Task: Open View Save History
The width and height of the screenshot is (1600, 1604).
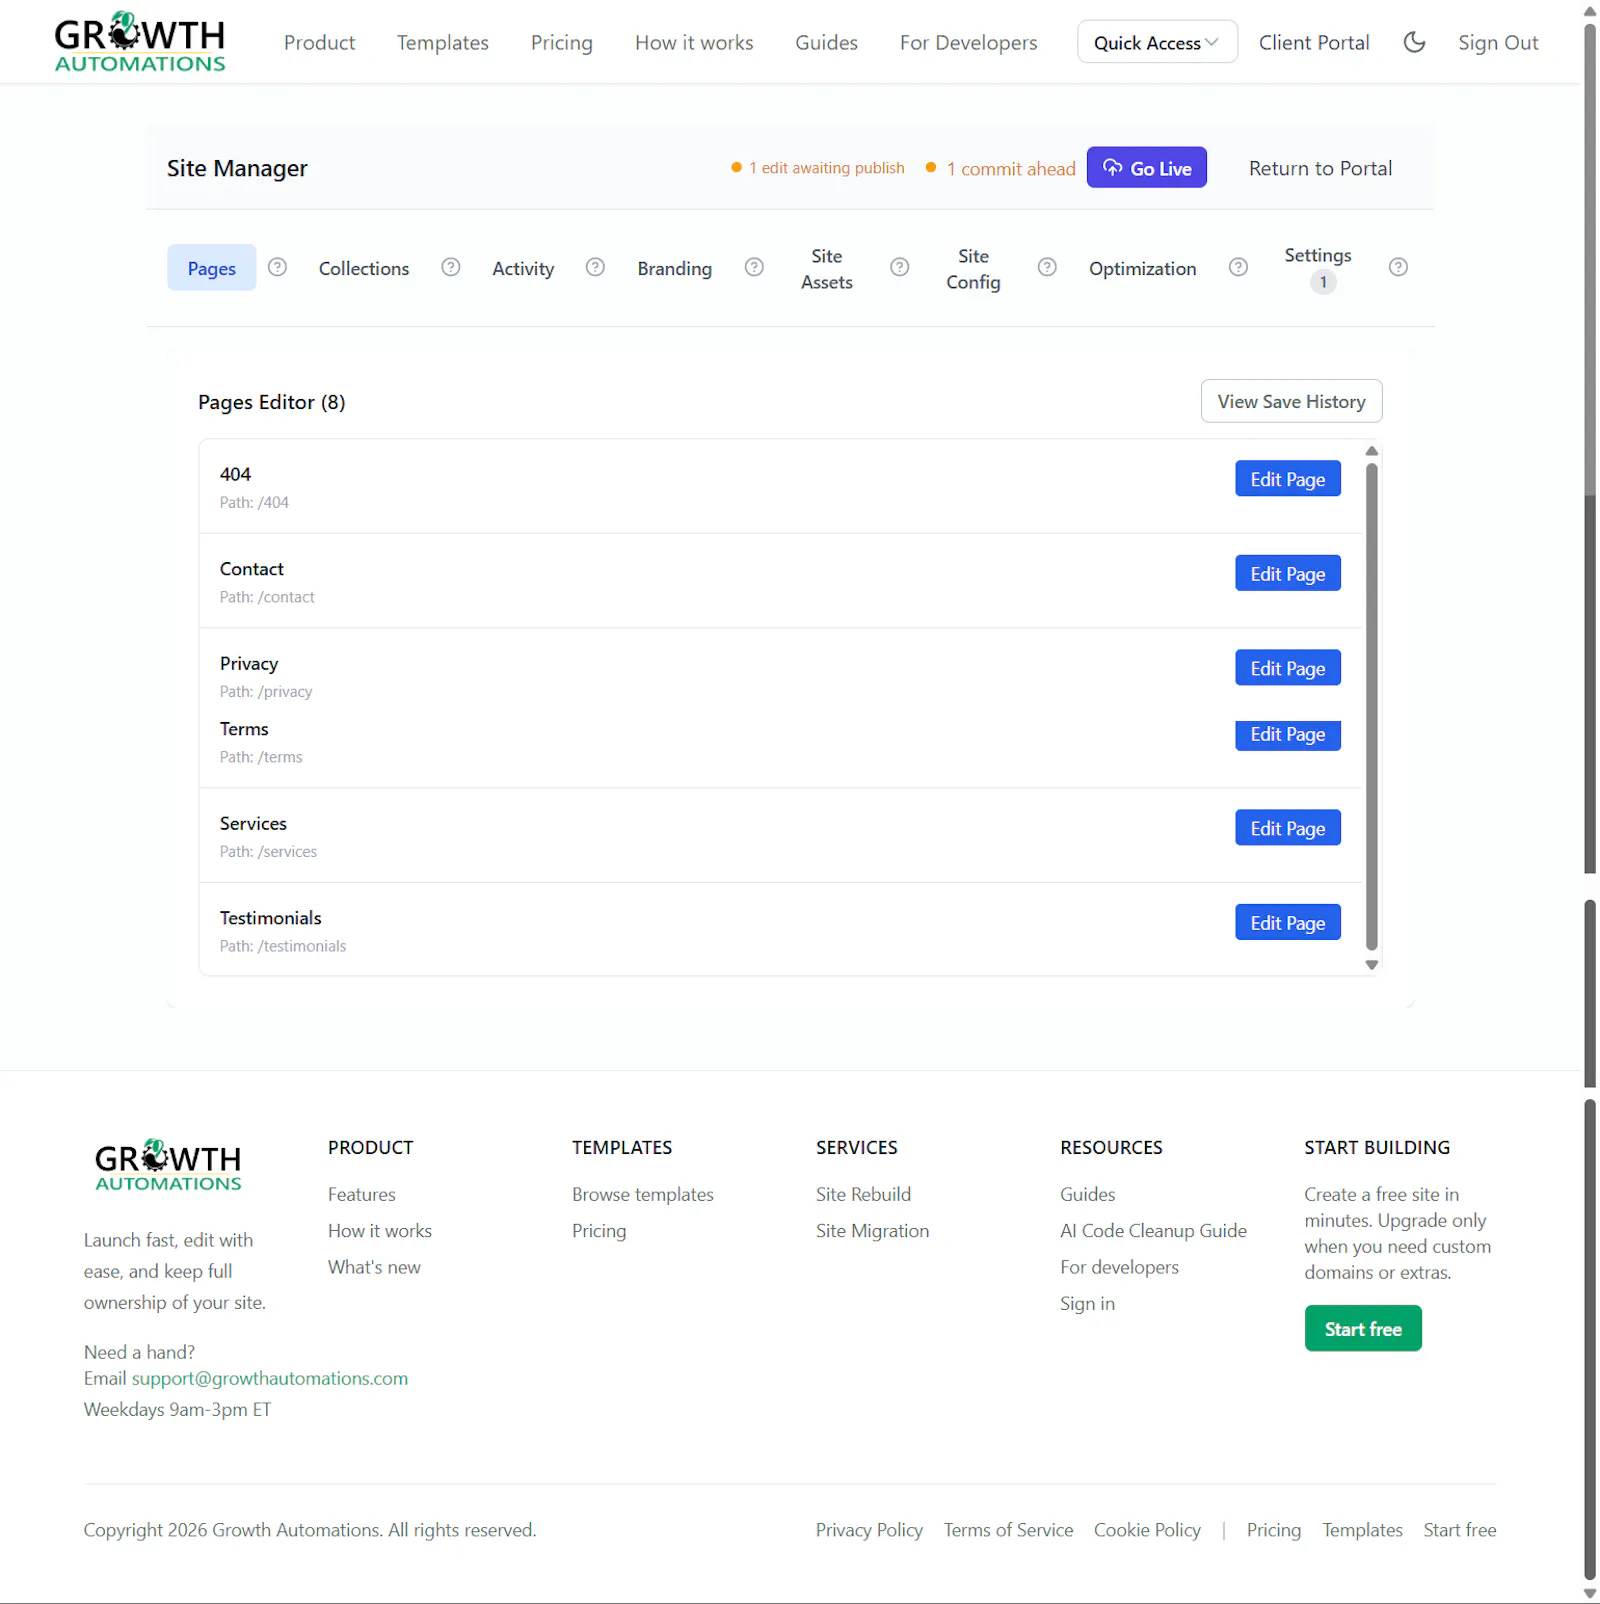Action: click(1291, 401)
